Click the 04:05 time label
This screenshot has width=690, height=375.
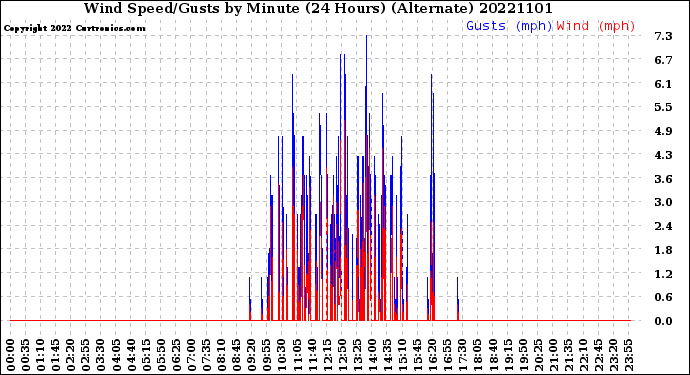tap(116, 355)
